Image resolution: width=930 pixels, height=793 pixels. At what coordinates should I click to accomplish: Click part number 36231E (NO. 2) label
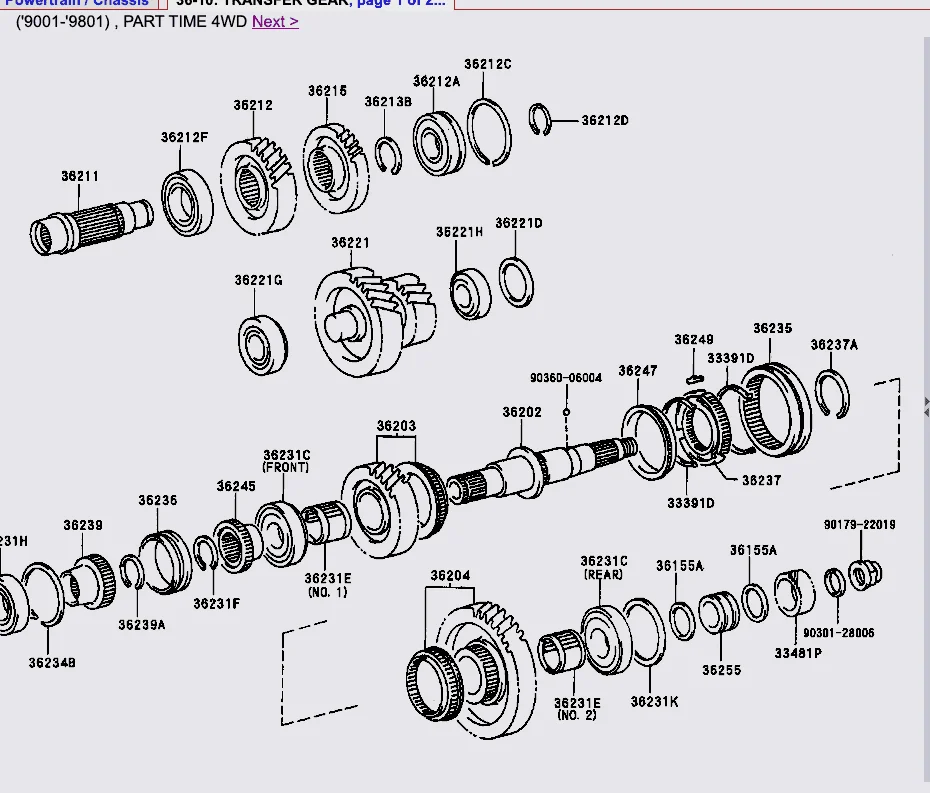click(x=577, y=709)
